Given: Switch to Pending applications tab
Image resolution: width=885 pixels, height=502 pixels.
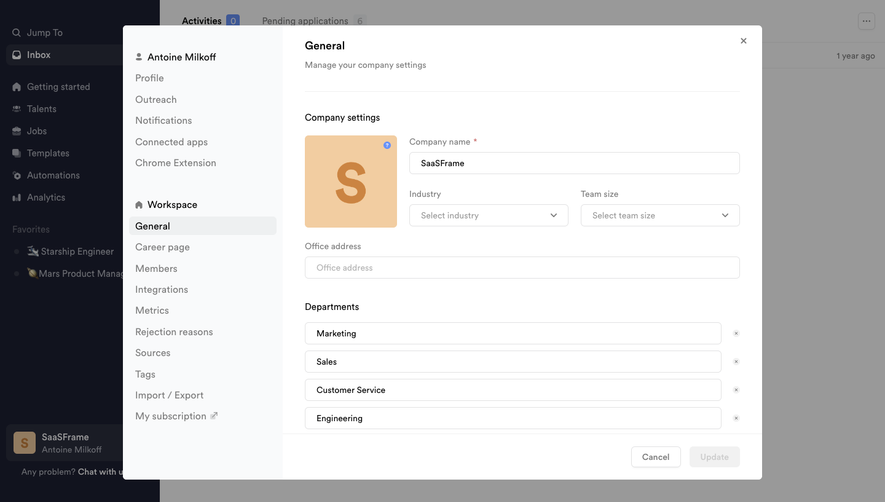Looking at the screenshot, I should [x=314, y=21].
